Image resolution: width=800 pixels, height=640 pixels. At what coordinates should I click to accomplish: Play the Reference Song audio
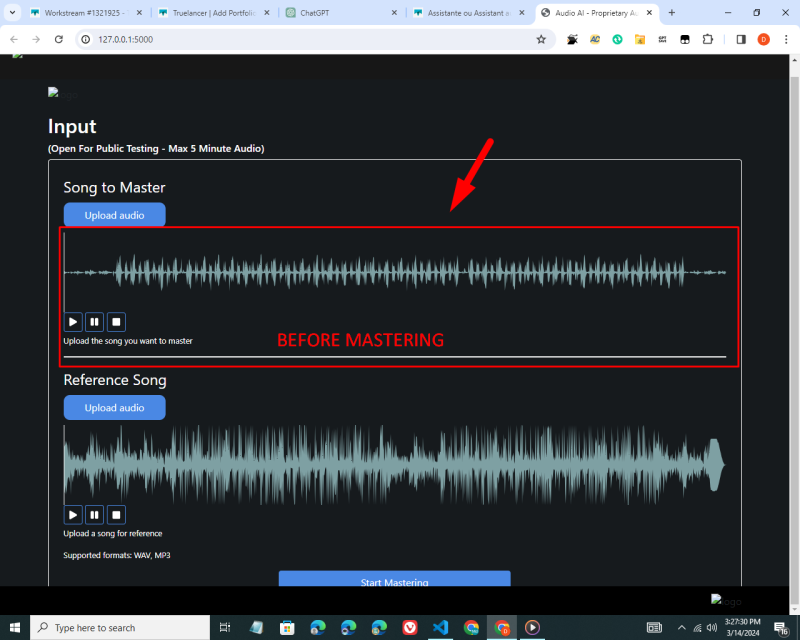click(73, 515)
